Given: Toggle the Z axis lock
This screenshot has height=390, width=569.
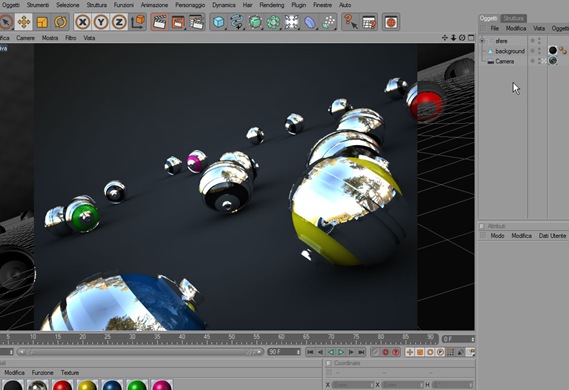Looking at the screenshot, I should click(x=119, y=22).
